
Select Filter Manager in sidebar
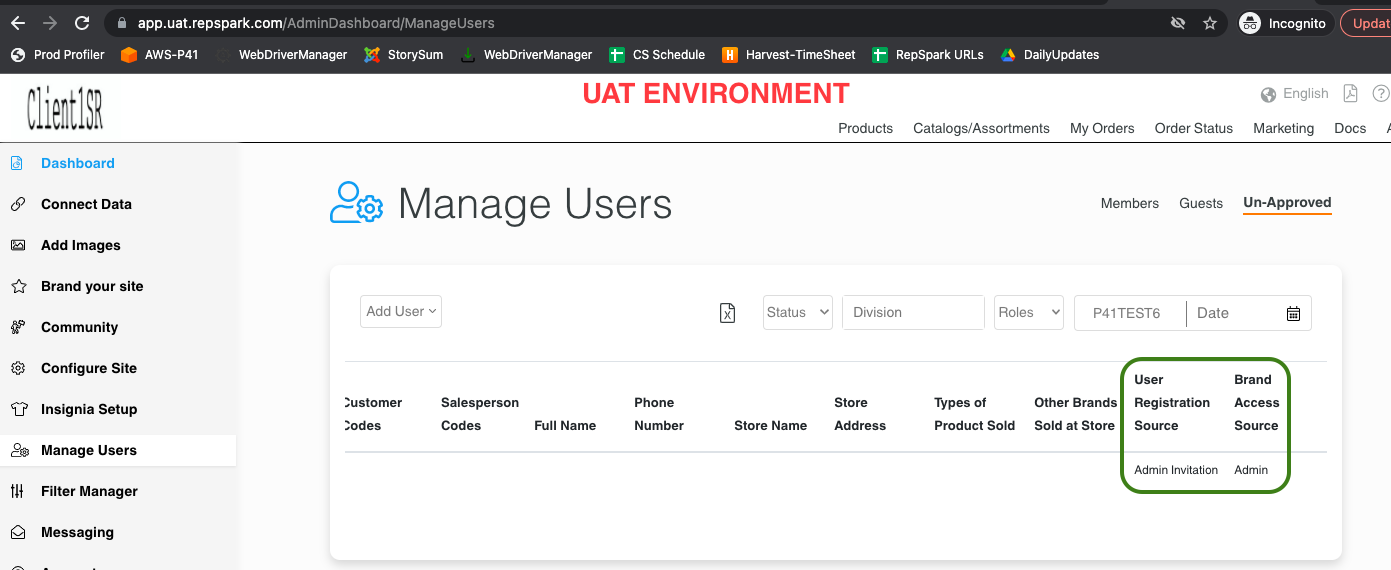89,491
